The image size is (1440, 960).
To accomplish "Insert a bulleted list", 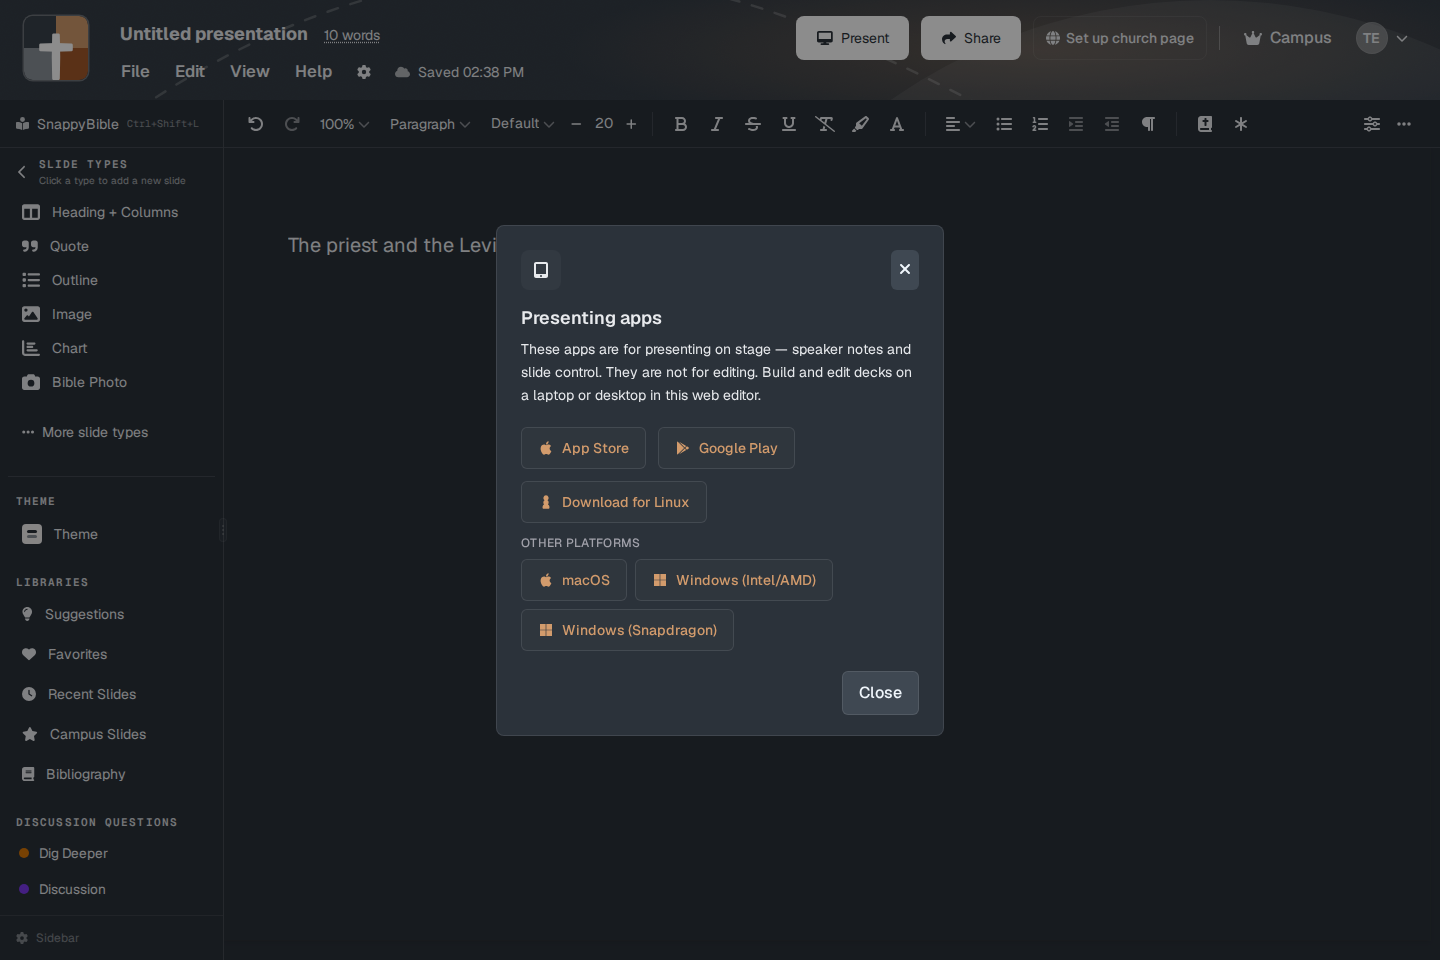I will (1004, 124).
